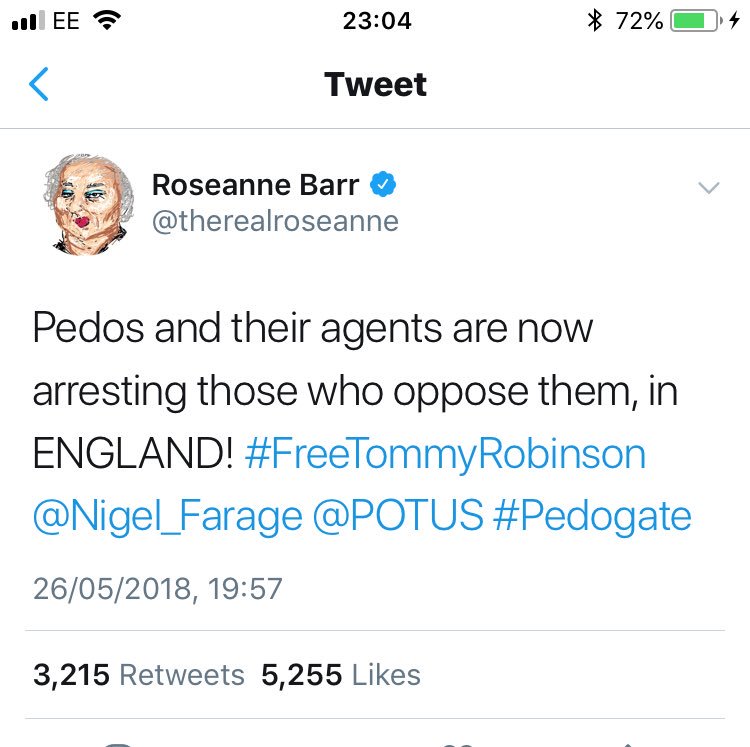Tap the green battery icon
The width and height of the screenshot is (750, 747).
point(695,20)
